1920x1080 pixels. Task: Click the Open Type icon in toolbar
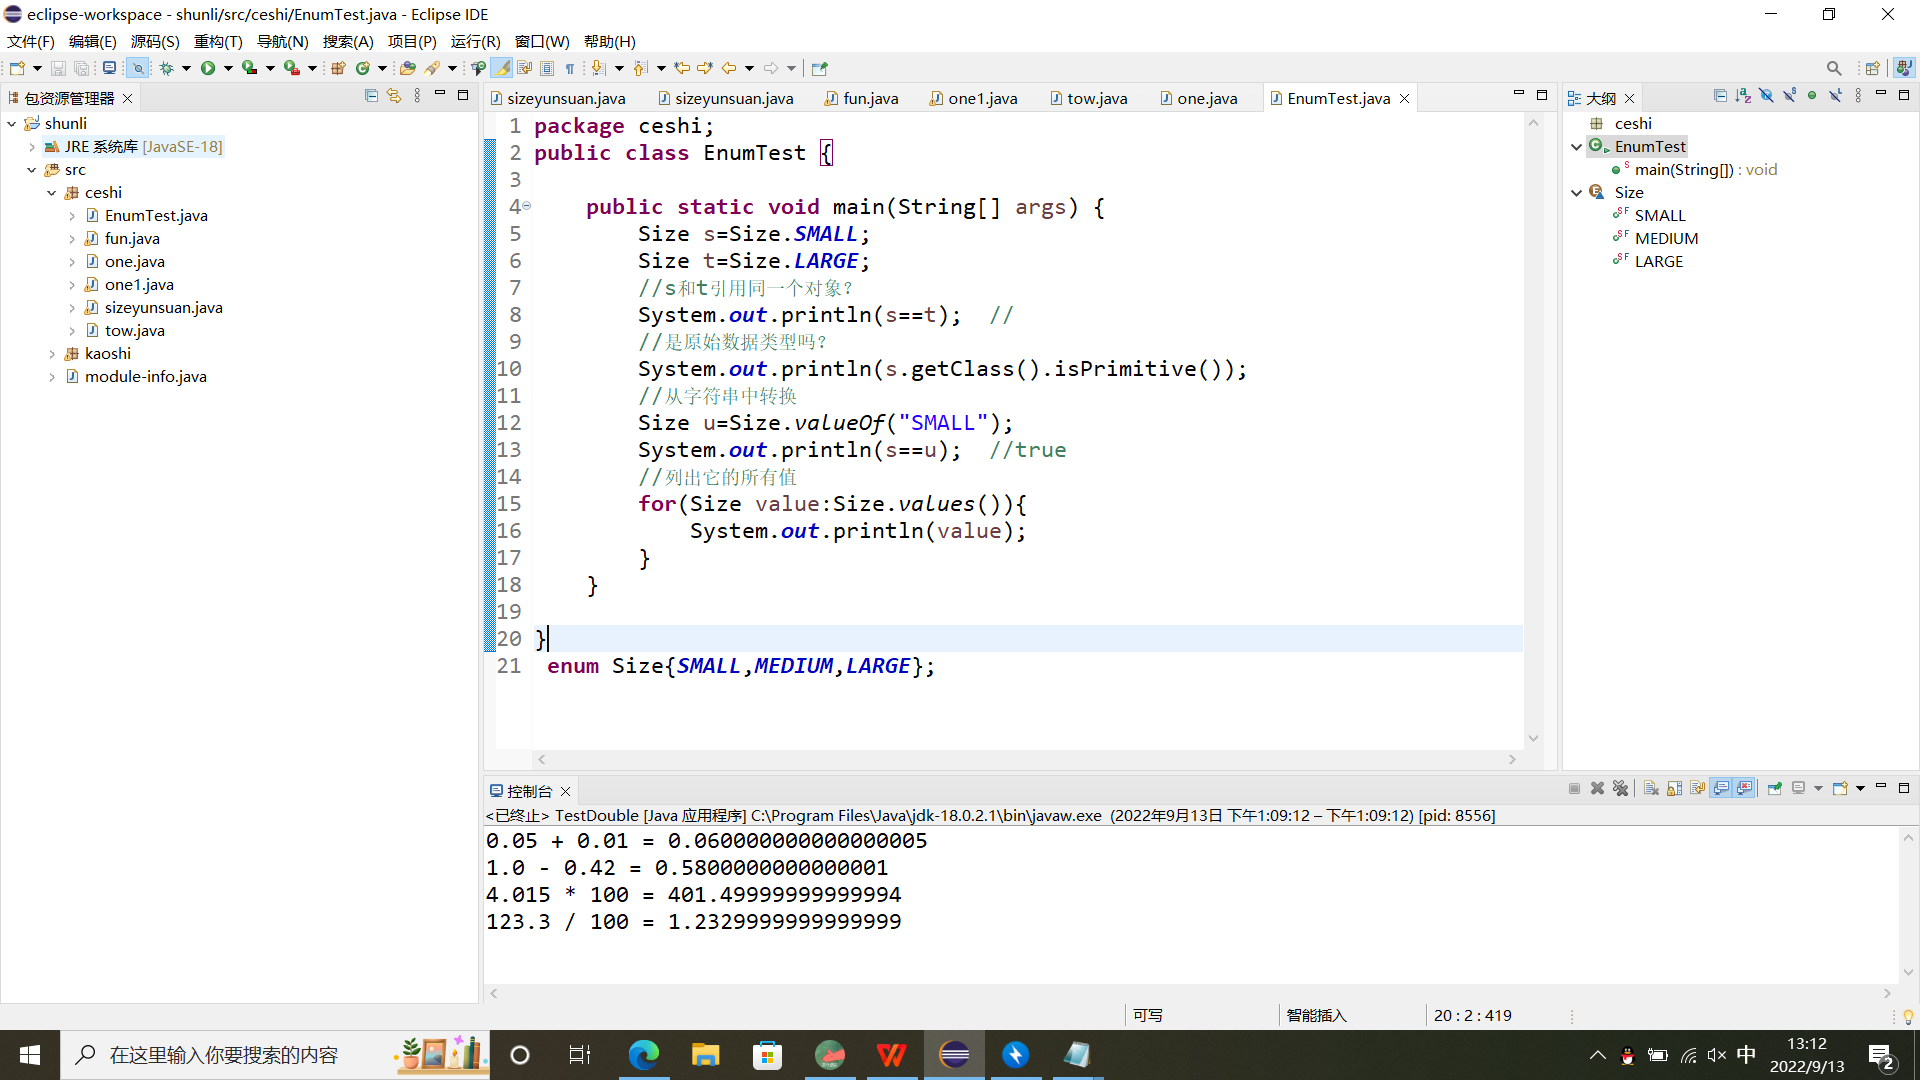[407, 68]
